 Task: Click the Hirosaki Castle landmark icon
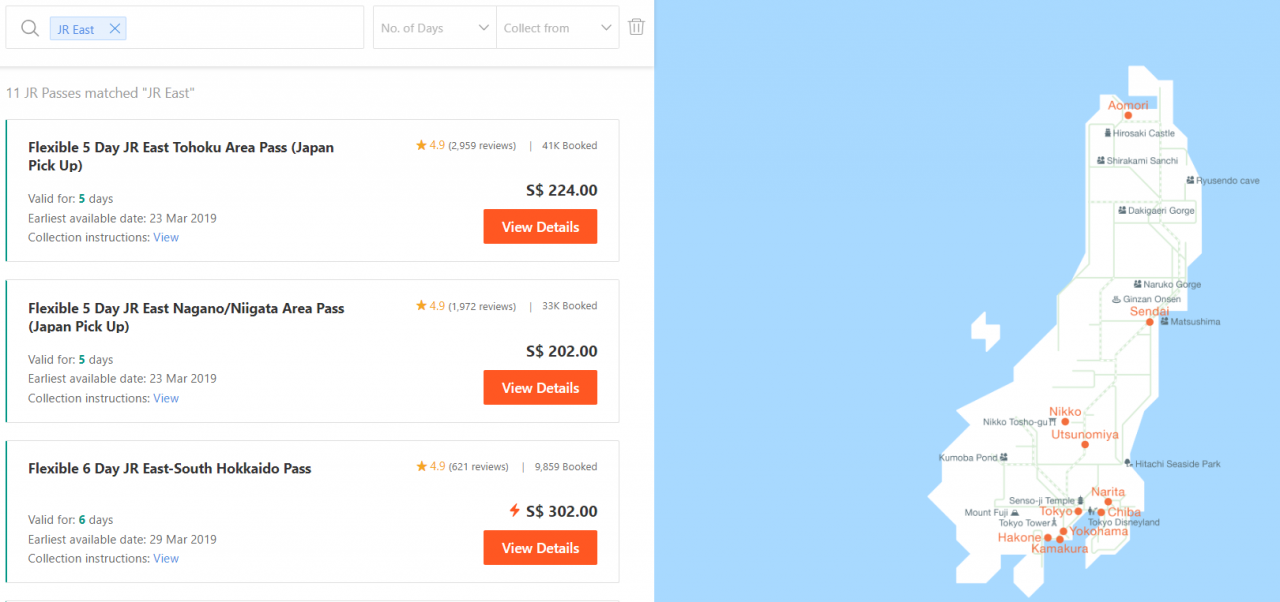(x=1107, y=133)
